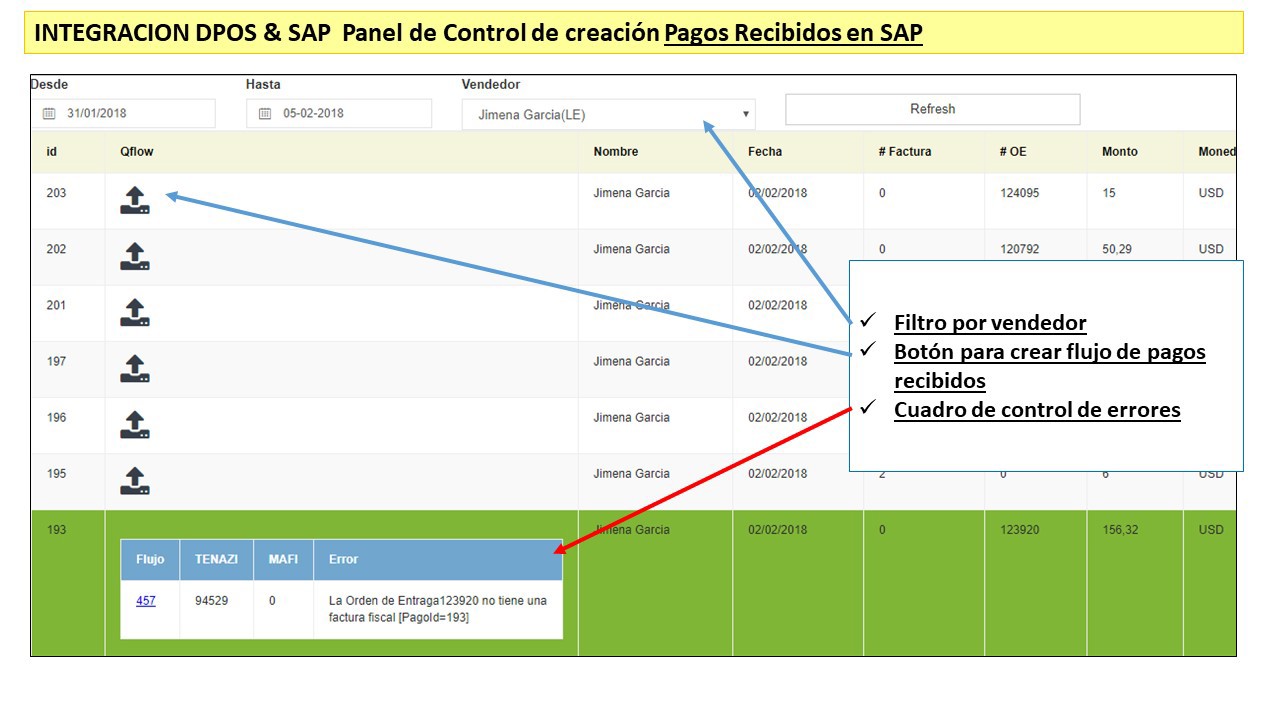This screenshot has height=720, width=1280.
Task: Click USD currency in row 202
Action: [1211, 249]
